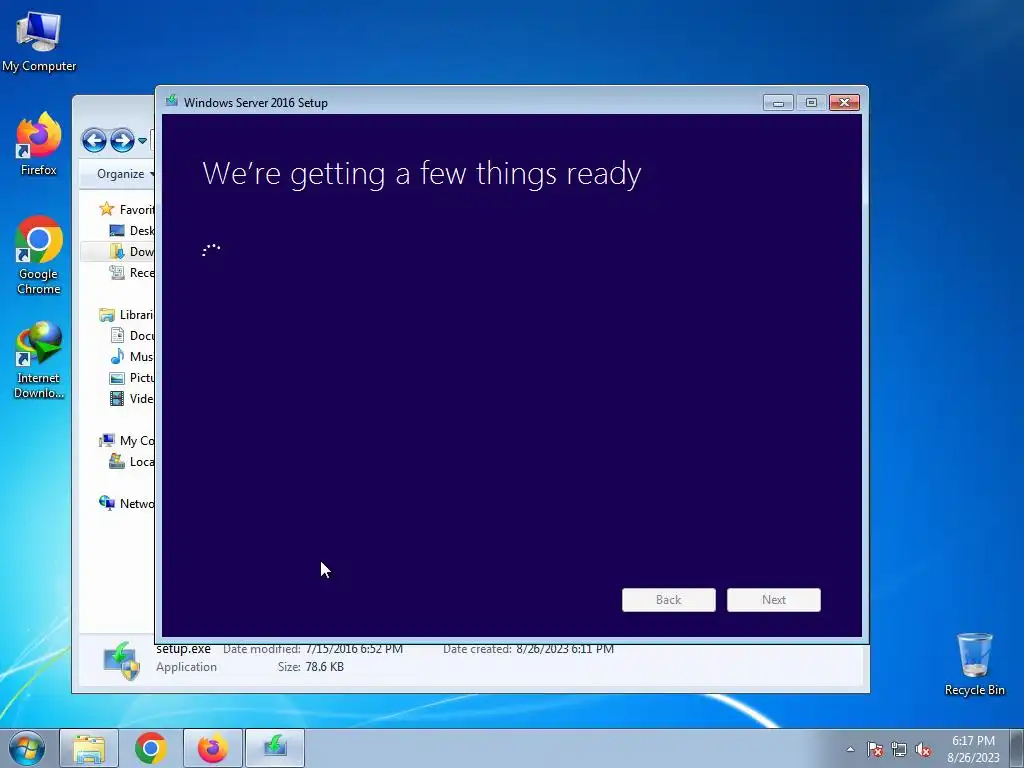The height and width of the screenshot is (768, 1024).
Task: Open Chrome from the taskbar
Action: point(151,748)
